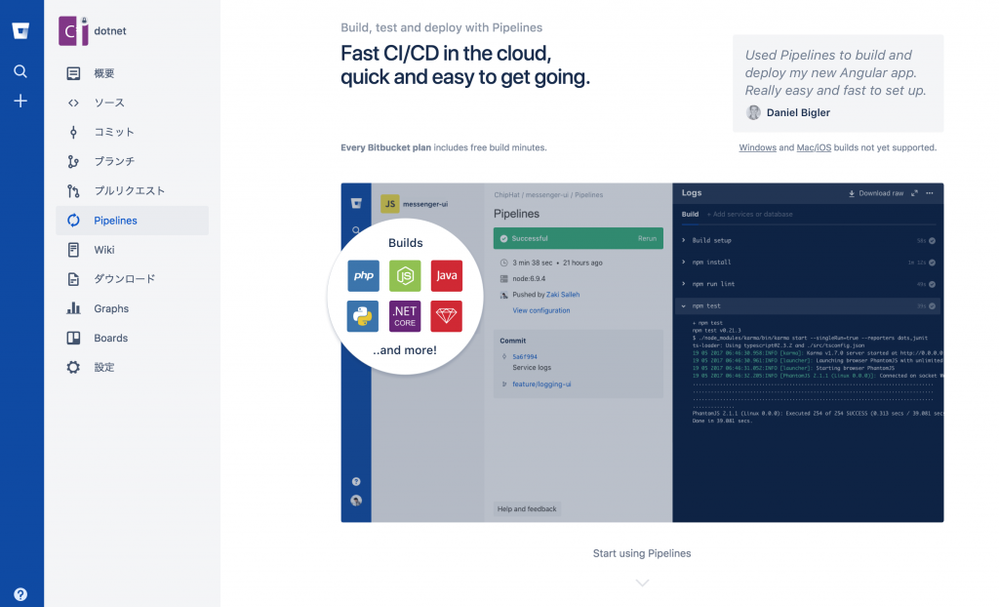This screenshot has width=999, height=607.
Task: Open ソース in the sidebar
Action: tap(132, 103)
